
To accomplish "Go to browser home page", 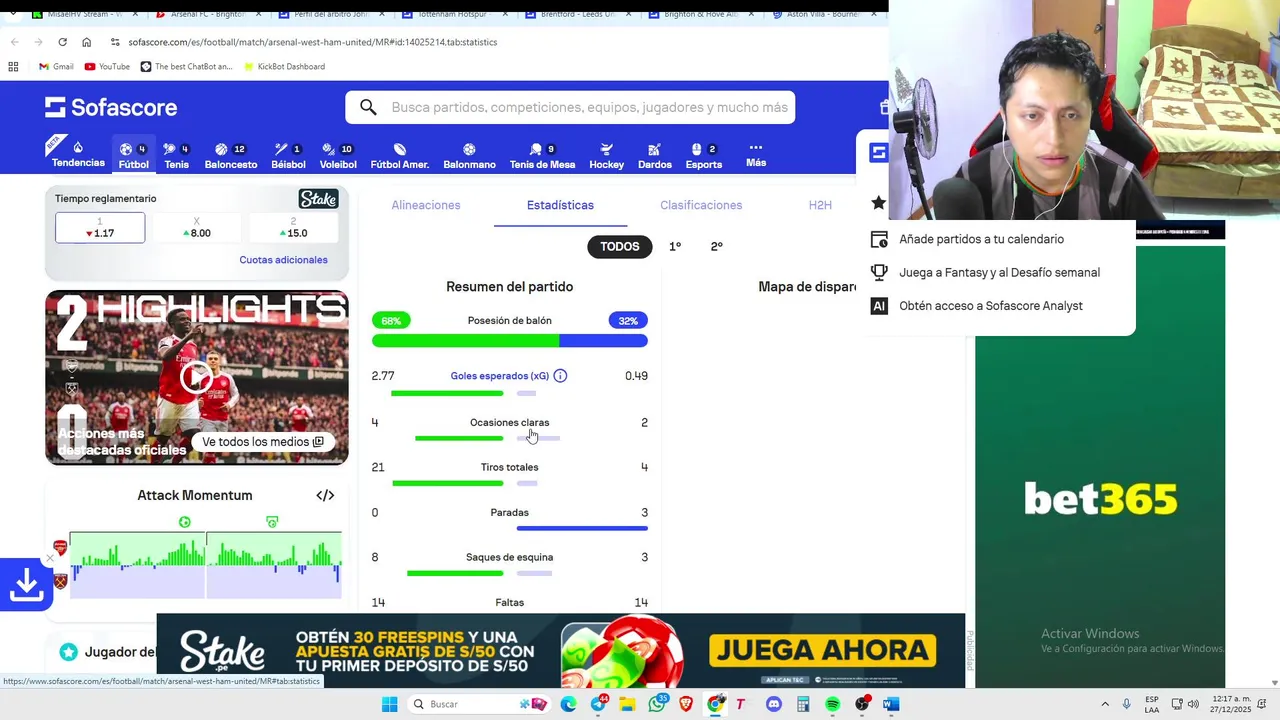I will point(86,42).
